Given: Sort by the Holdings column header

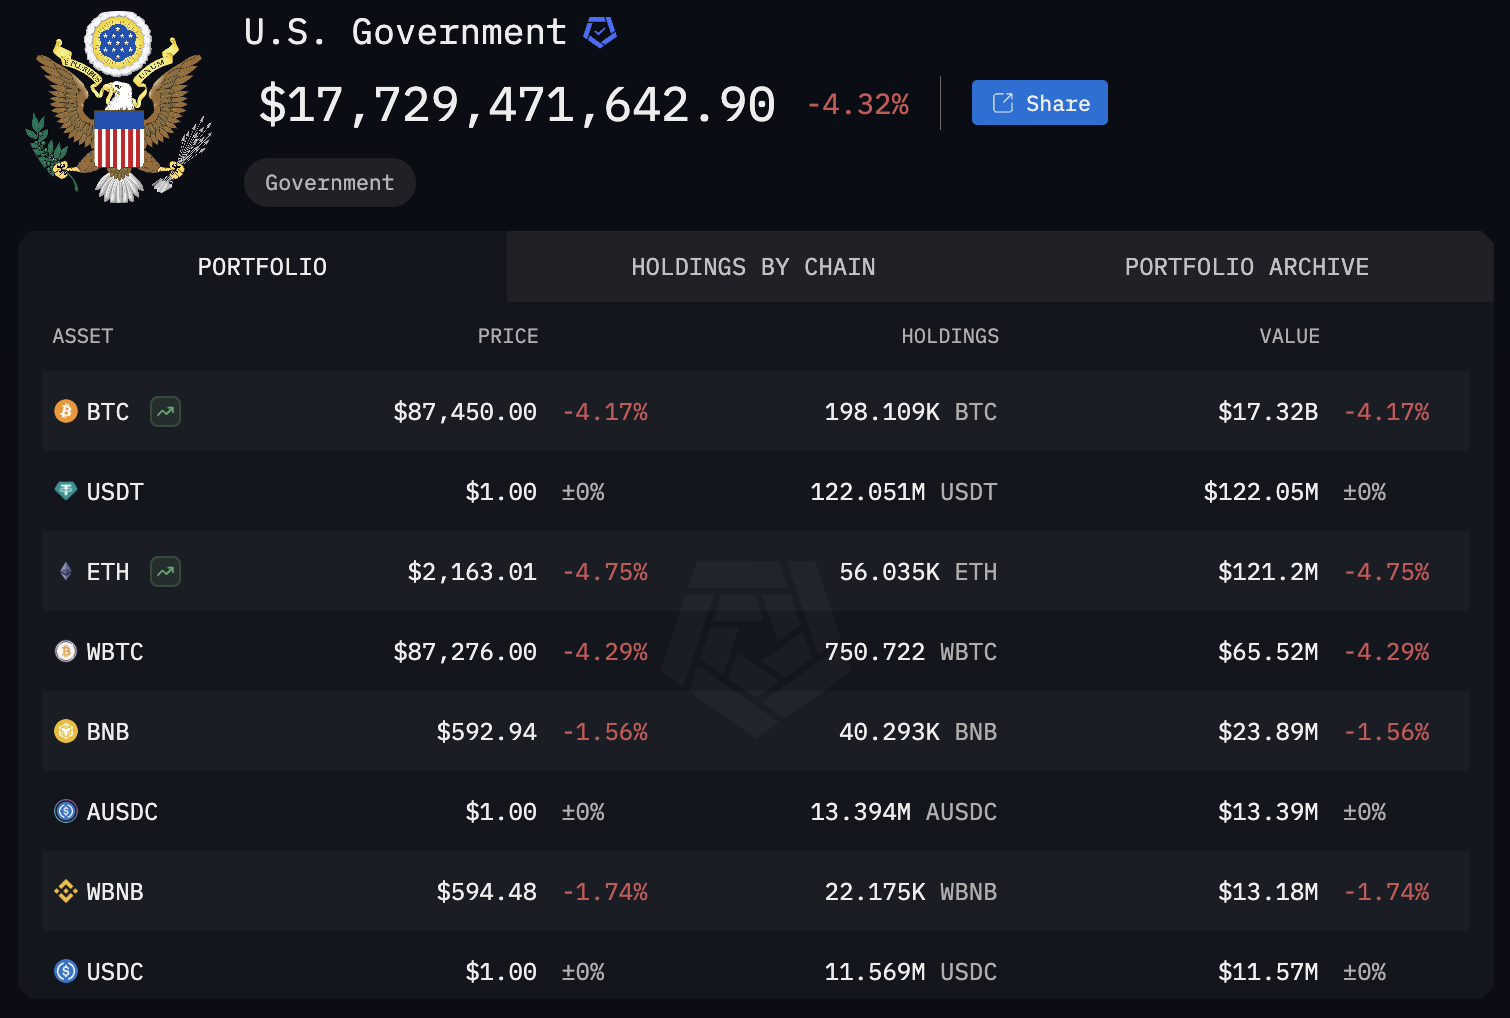Looking at the screenshot, I should [949, 336].
